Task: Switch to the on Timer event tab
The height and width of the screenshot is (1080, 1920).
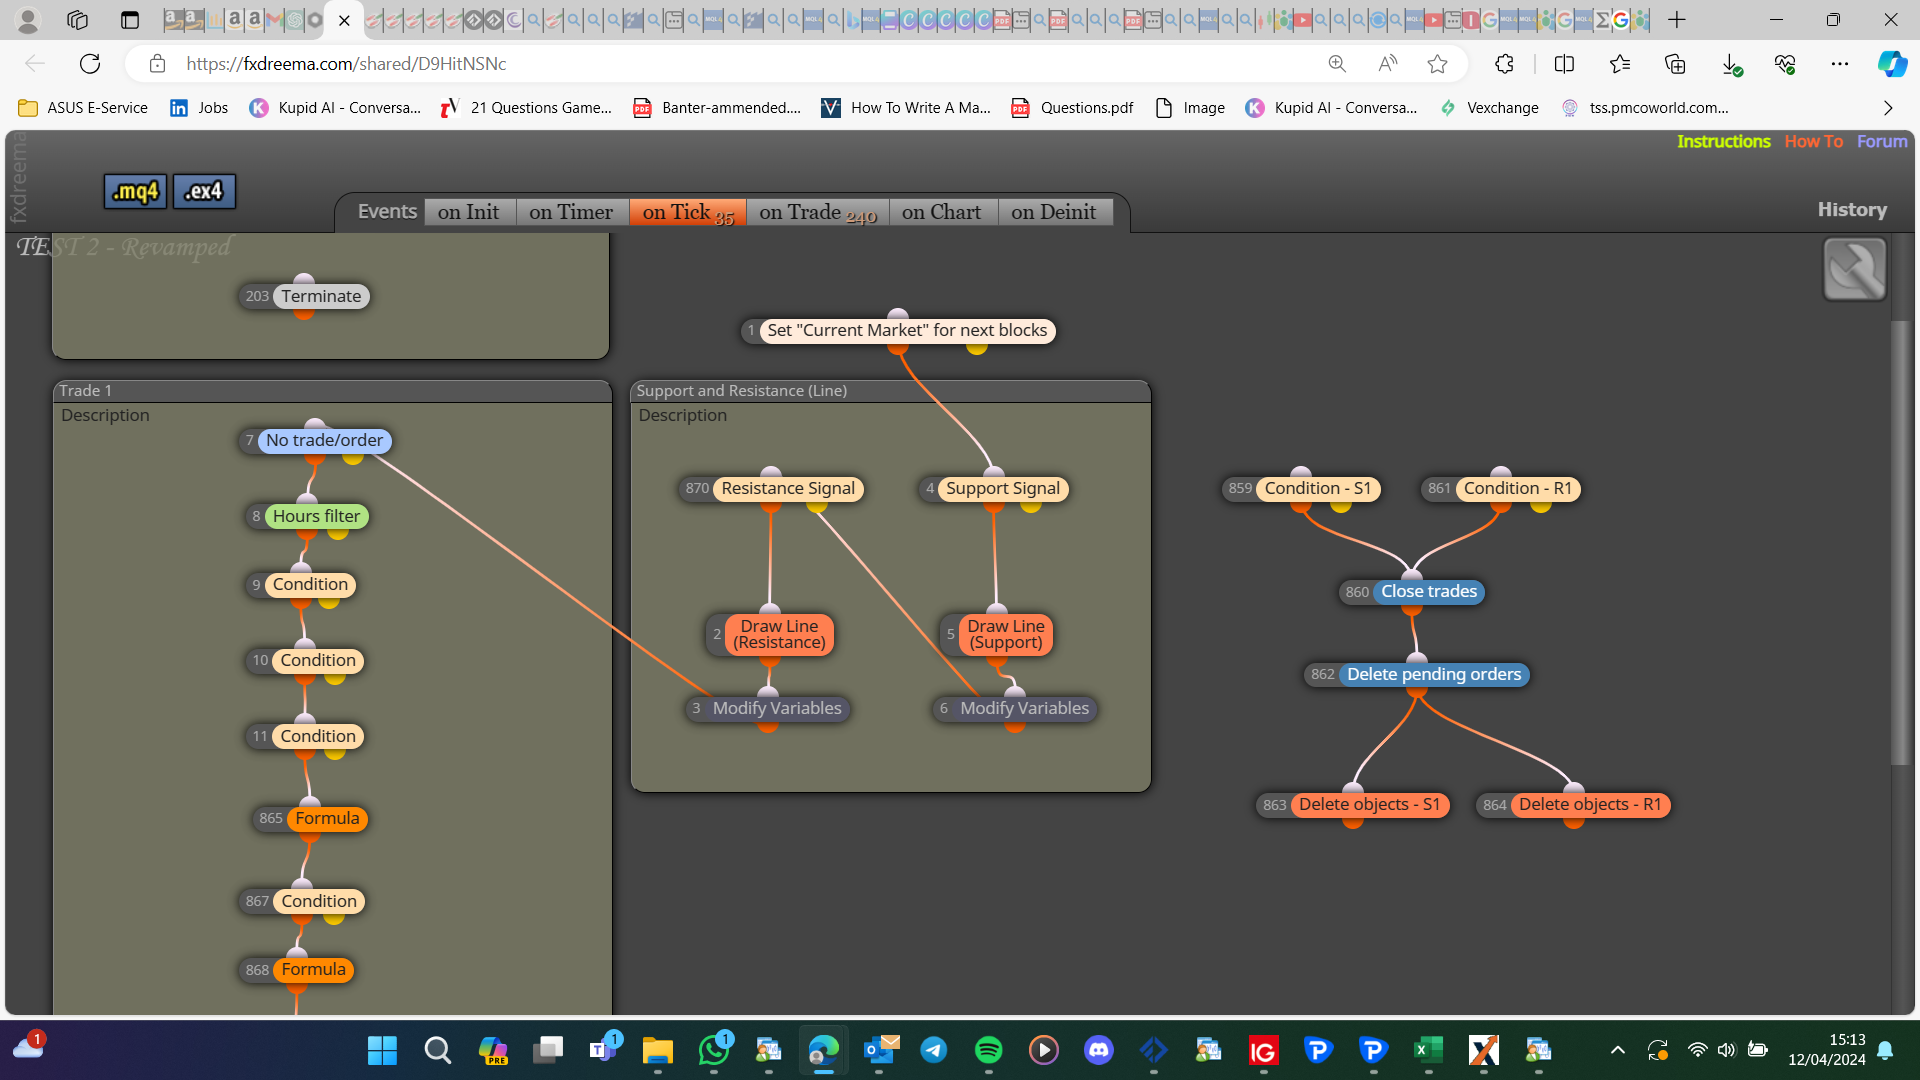Action: (572, 212)
